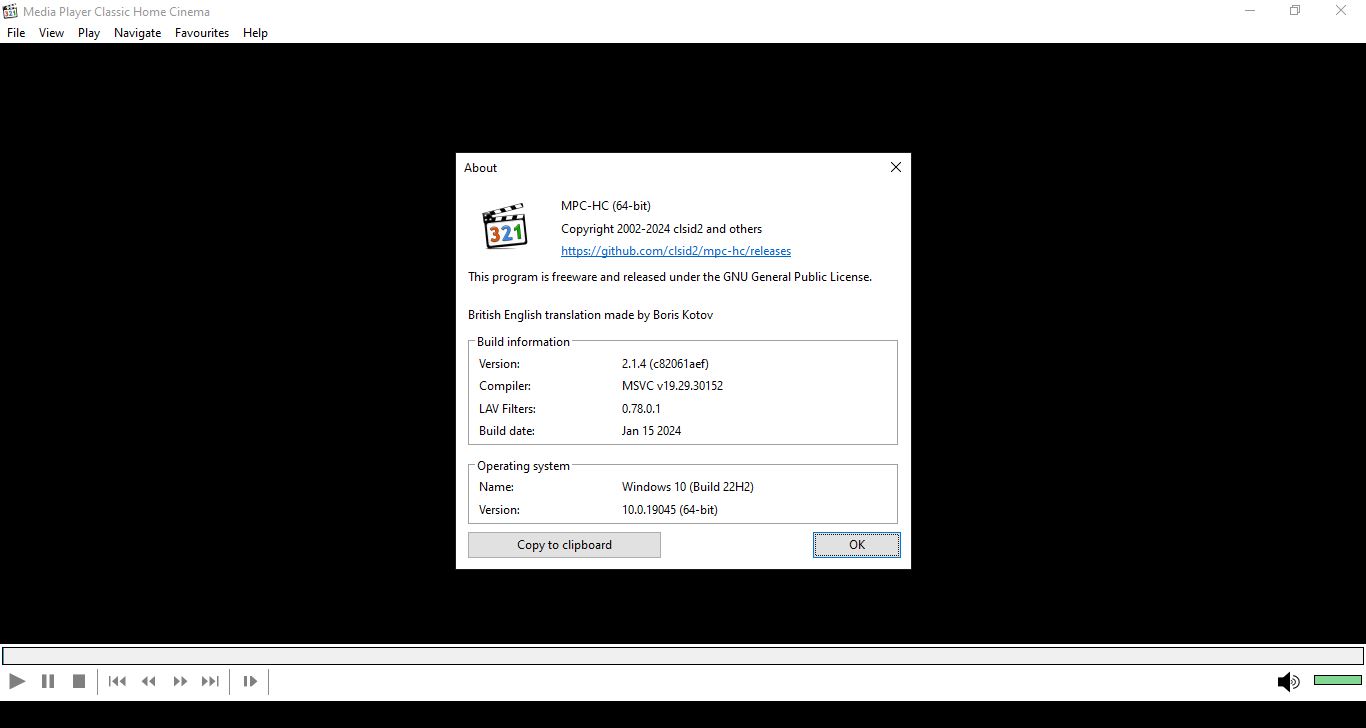This screenshot has width=1366, height=728.
Task: Click the app icon in title bar
Action: [x=10, y=11]
